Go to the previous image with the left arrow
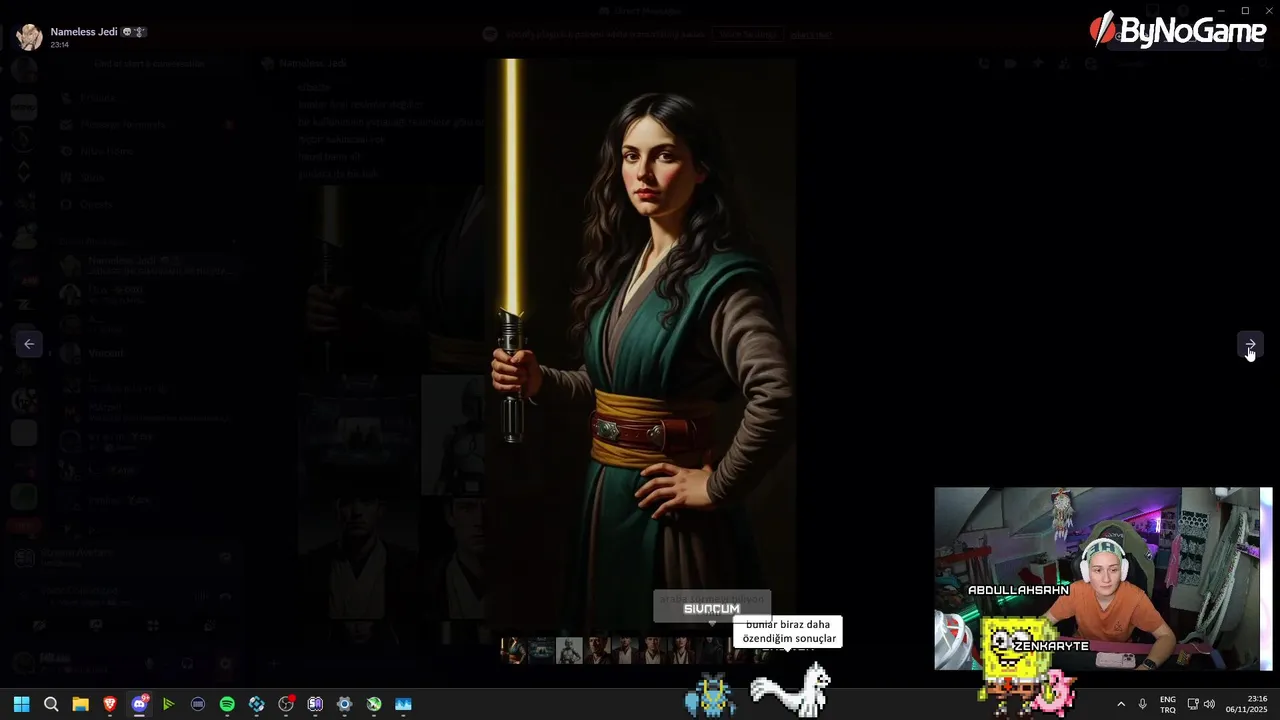Screen dimensions: 1280x720 [29, 344]
